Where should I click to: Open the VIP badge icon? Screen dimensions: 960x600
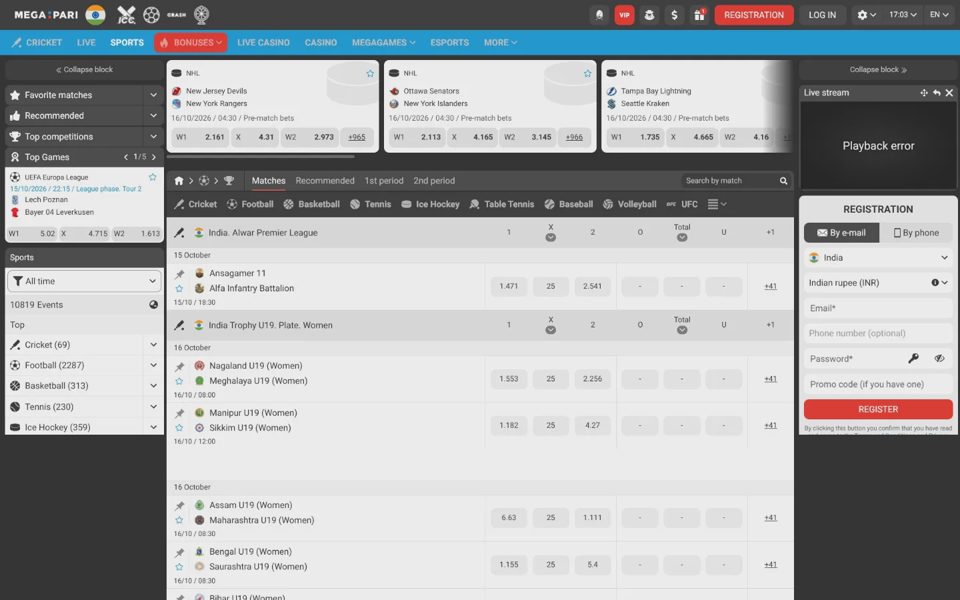(x=624, y=15)
